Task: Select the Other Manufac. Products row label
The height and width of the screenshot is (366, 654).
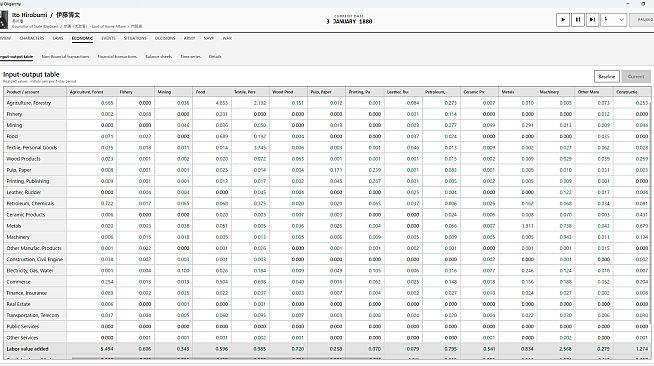Action: [34, 248]
